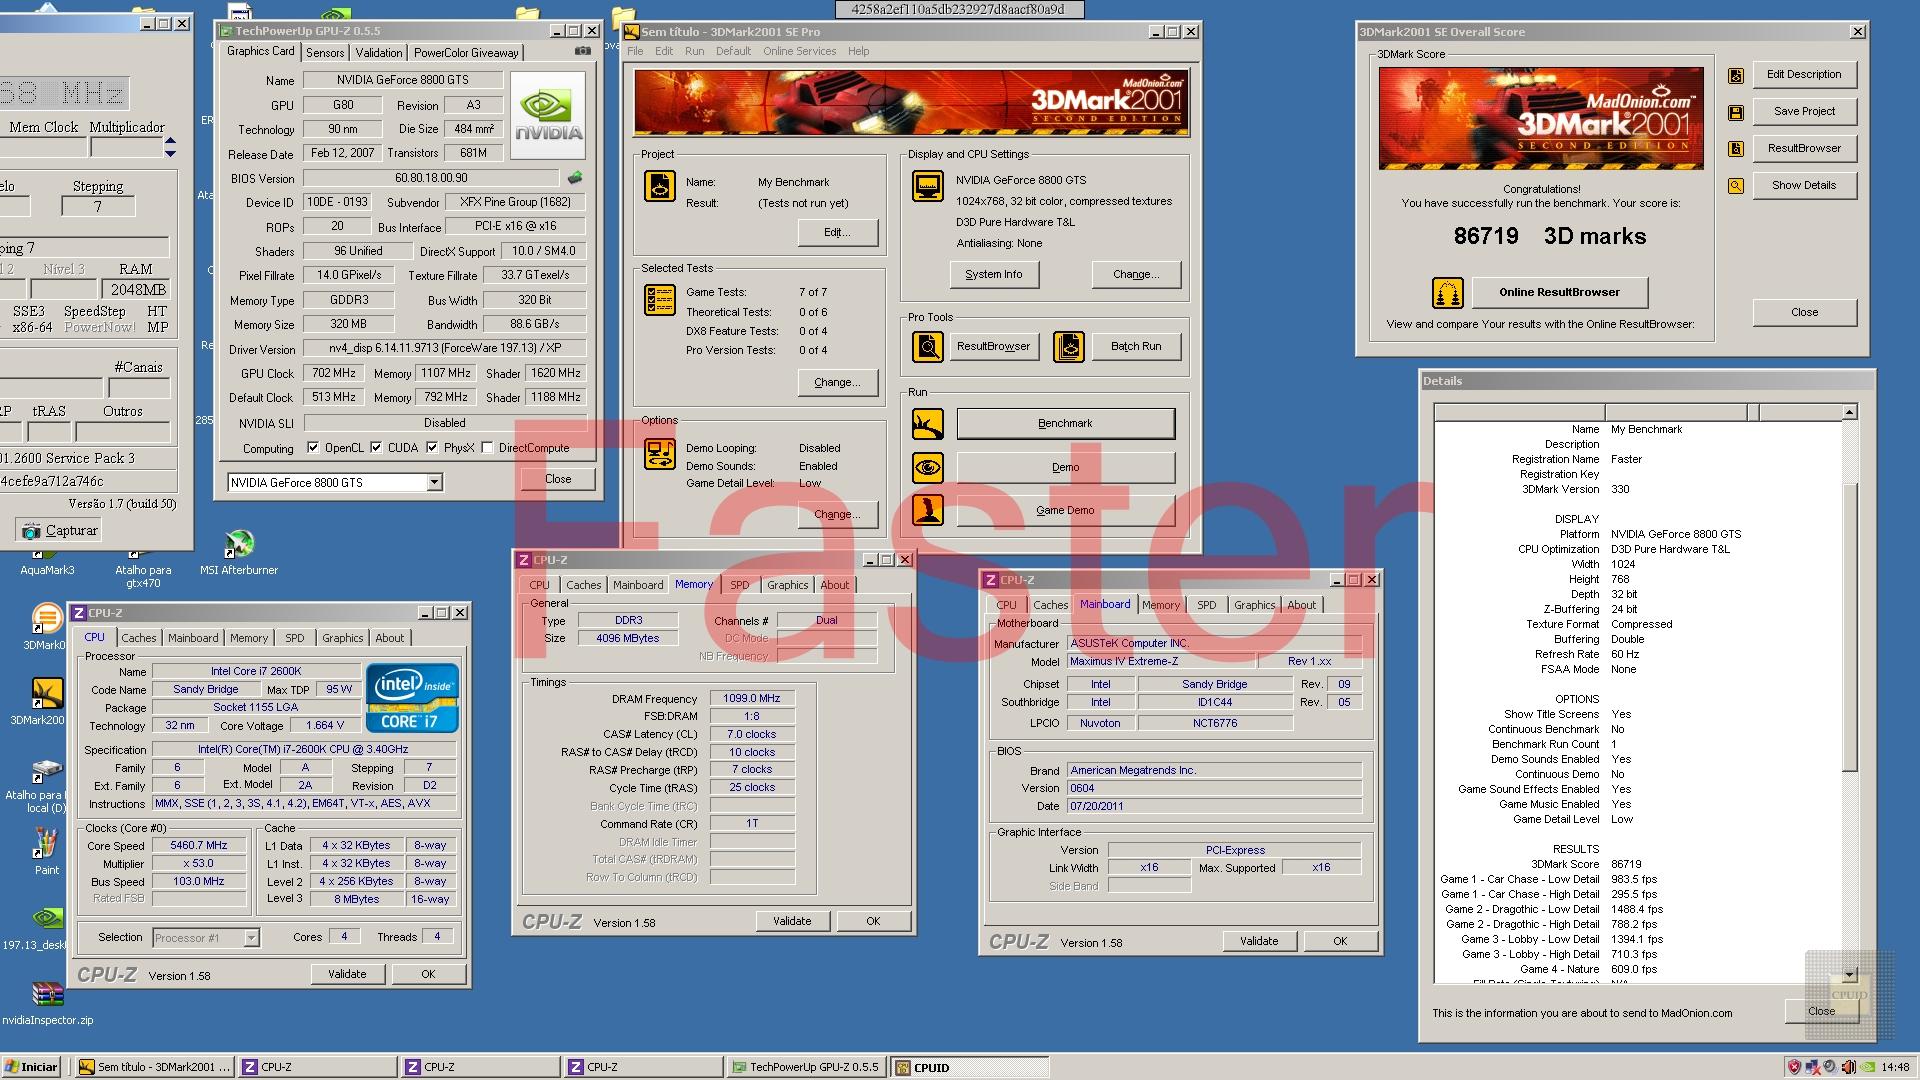The height and width of the screenshot is (1080, 1920).
Task: Click the ResultBrowser icon in score window
Action: coord(1736,149)
